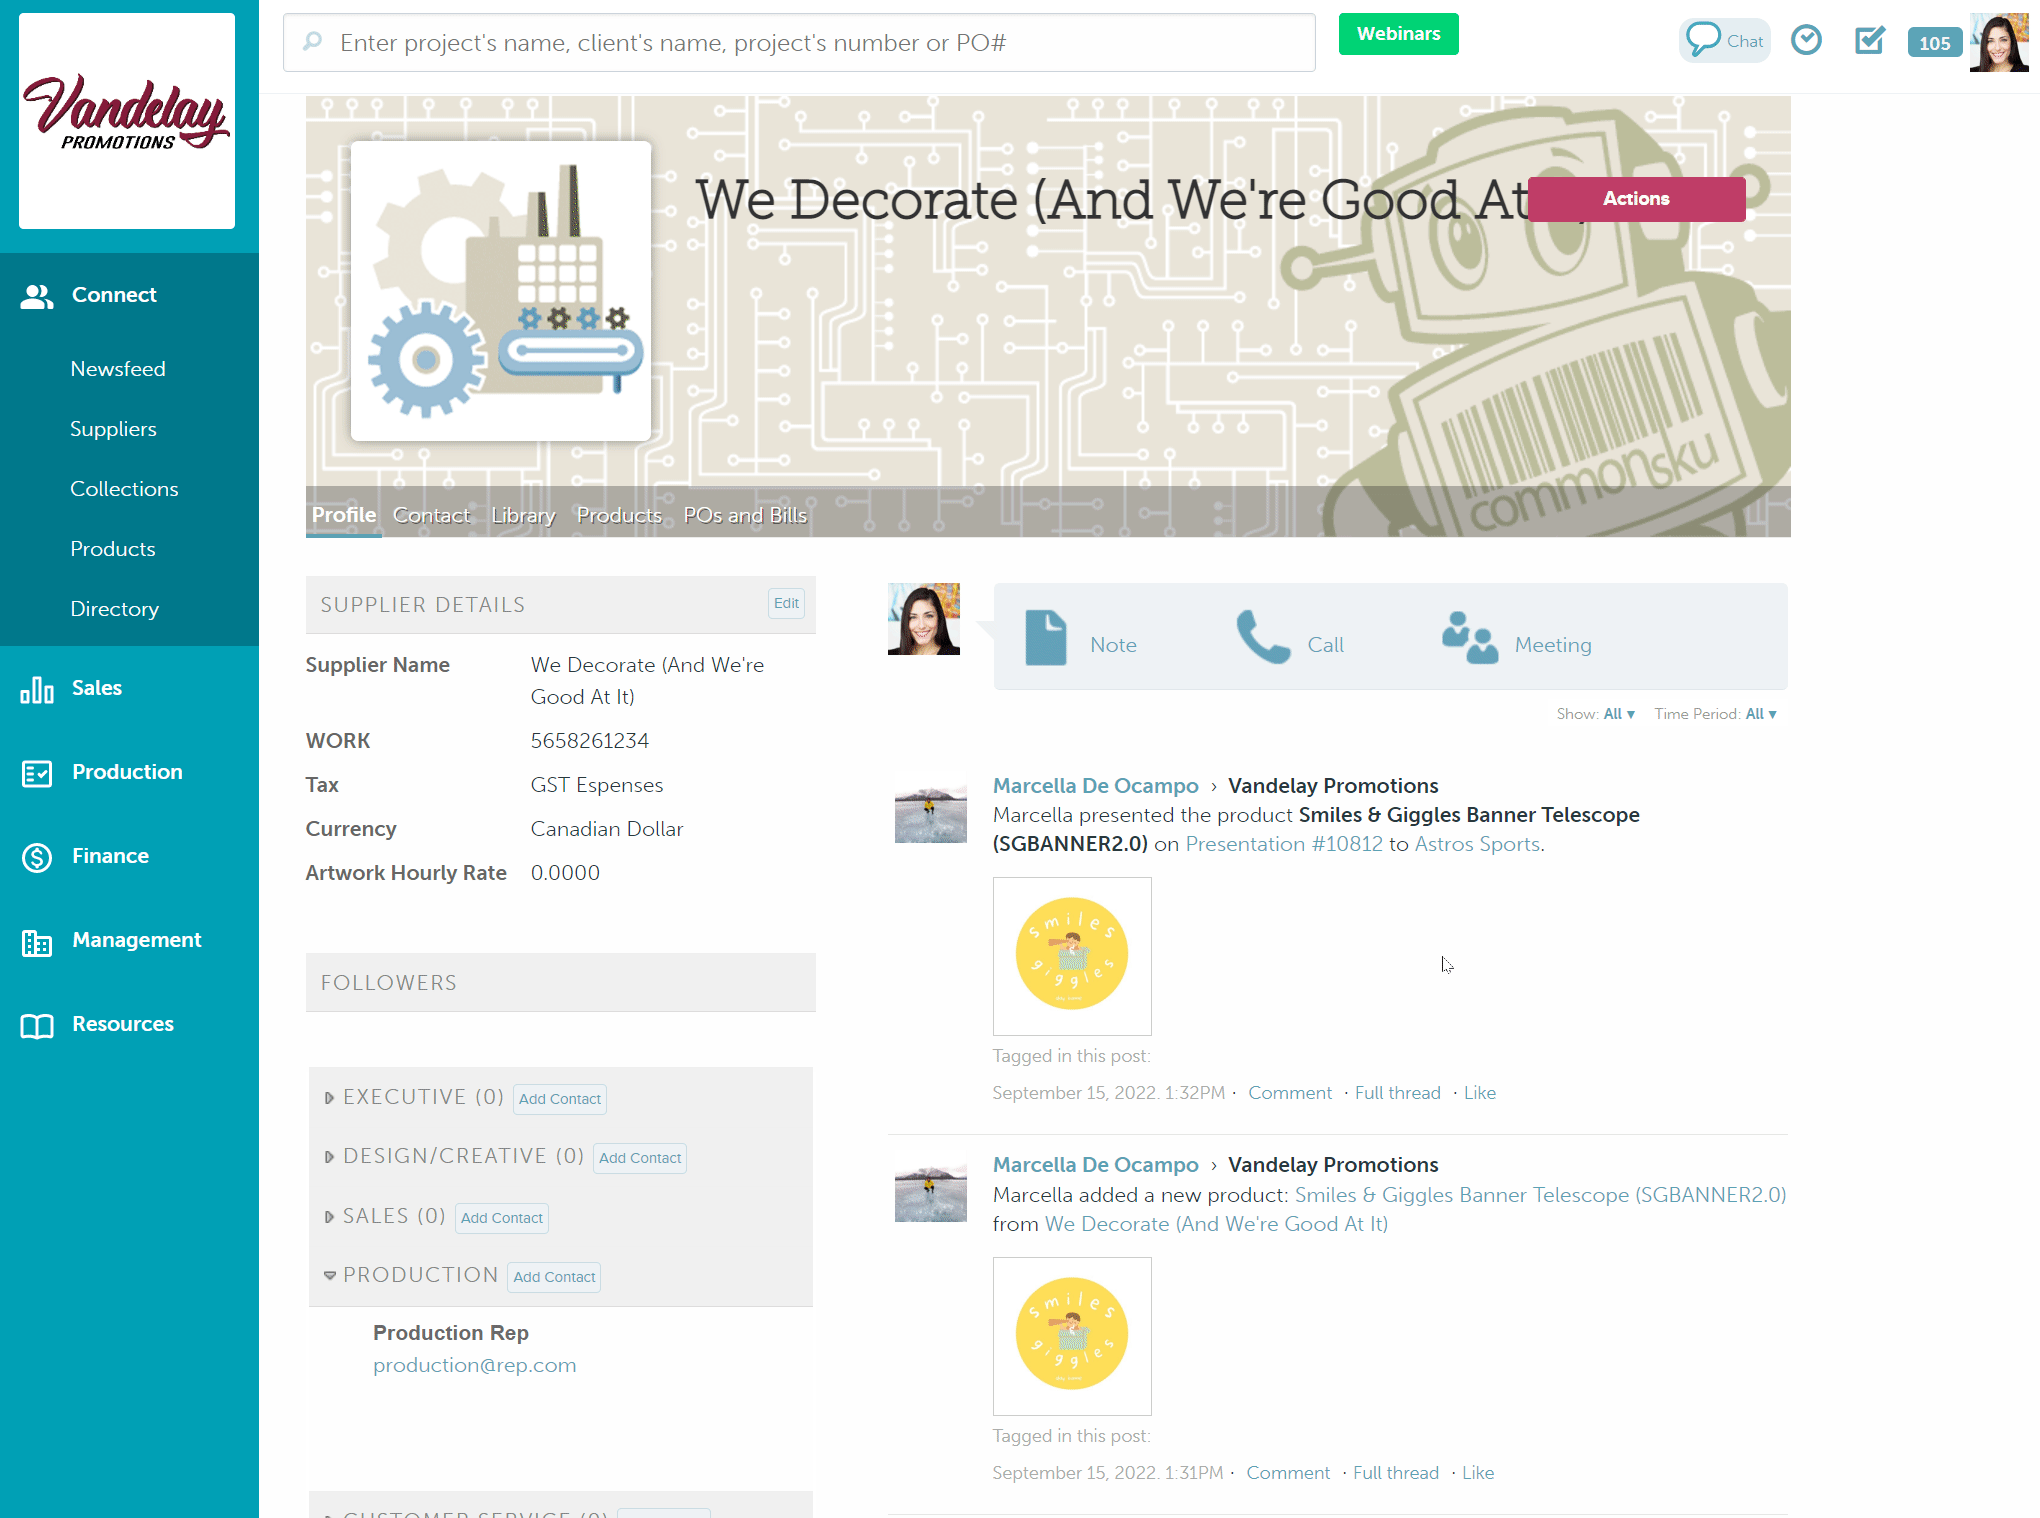This screenshot has height=1518, width=2040.
Task: Switch to the POs and Bills tab
Action: (745, 515)
